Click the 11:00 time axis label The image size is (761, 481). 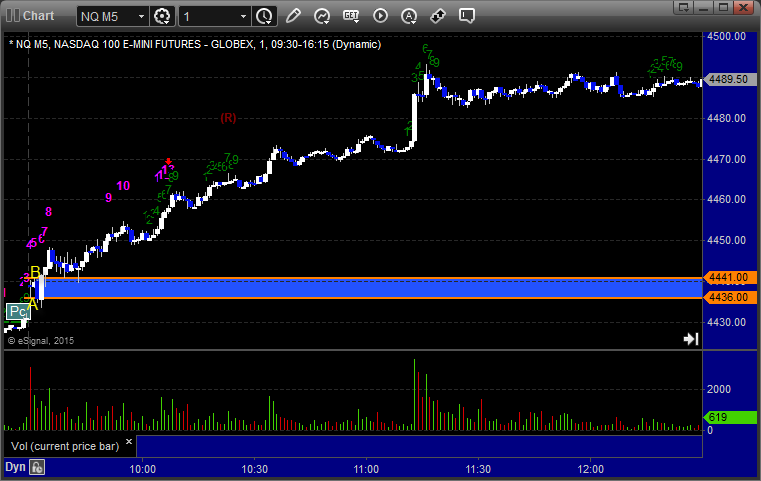tap(366, 469)
